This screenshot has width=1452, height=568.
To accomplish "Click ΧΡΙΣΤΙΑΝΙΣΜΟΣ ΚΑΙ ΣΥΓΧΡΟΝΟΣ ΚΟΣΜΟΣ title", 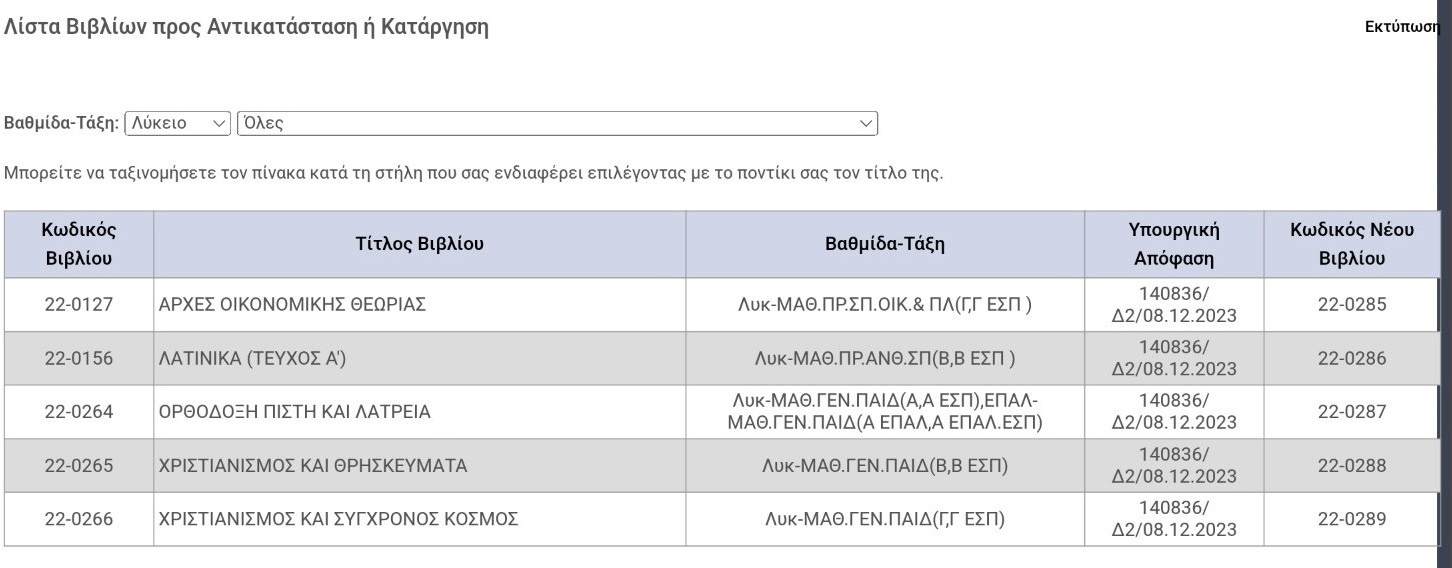I will click(x=338, y=519).
